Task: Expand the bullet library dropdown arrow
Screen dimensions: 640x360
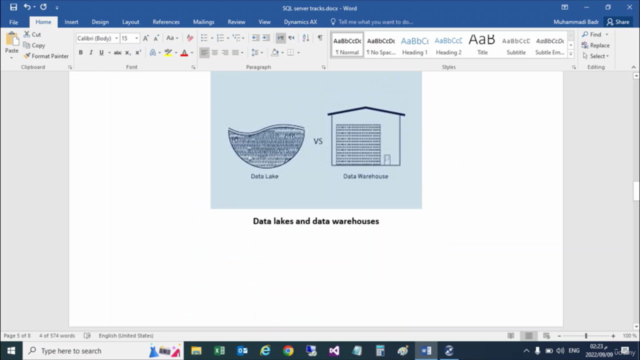Action: click(x=212, y=38)
